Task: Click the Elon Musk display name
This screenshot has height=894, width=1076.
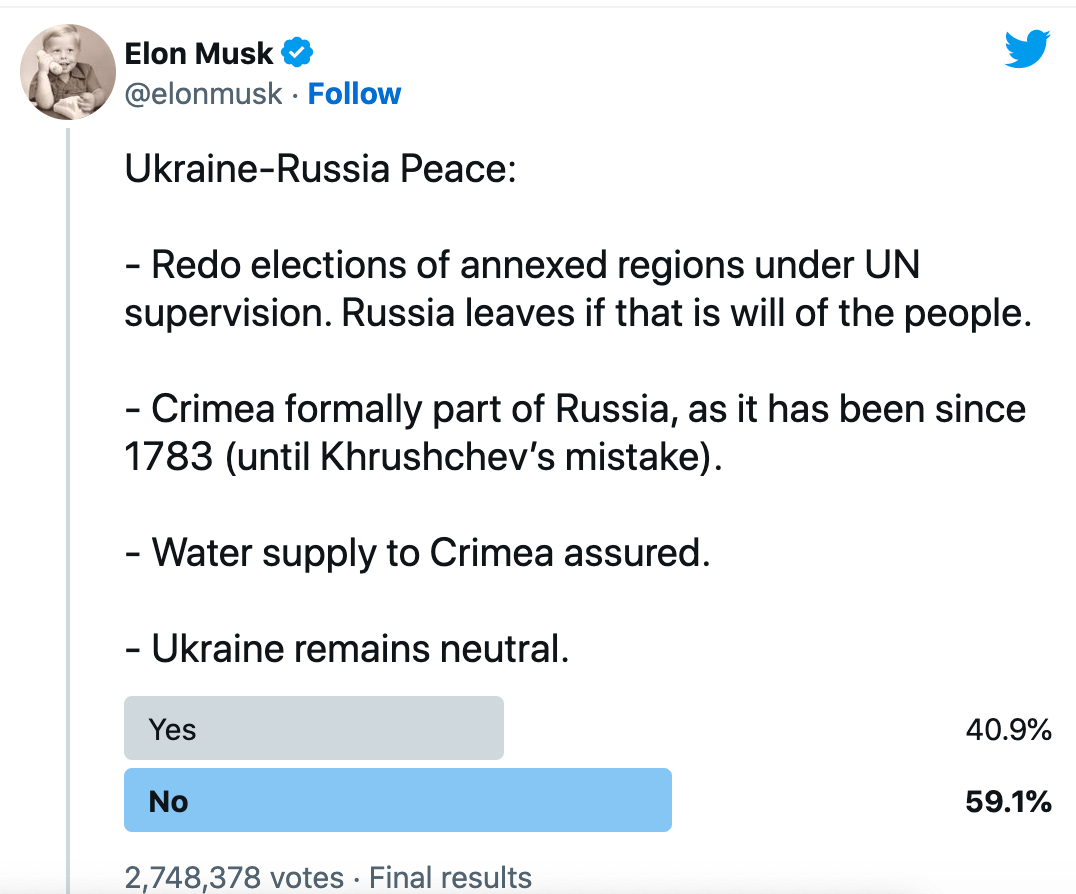Action: [198, 53]
